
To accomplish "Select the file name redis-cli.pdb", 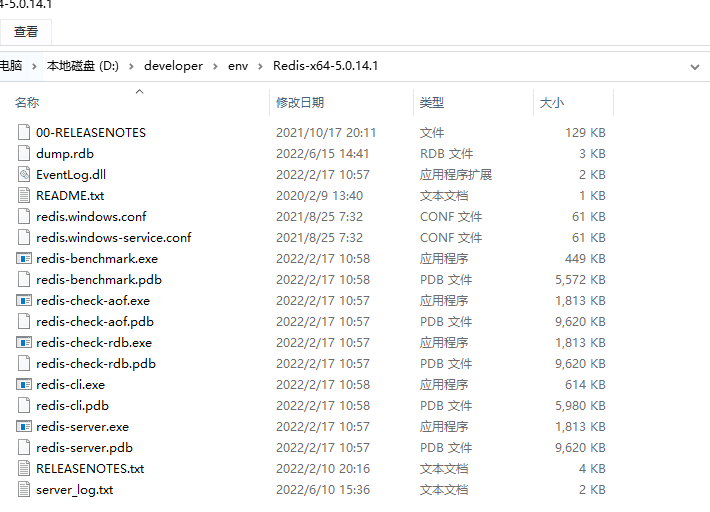I will [72, 406].
